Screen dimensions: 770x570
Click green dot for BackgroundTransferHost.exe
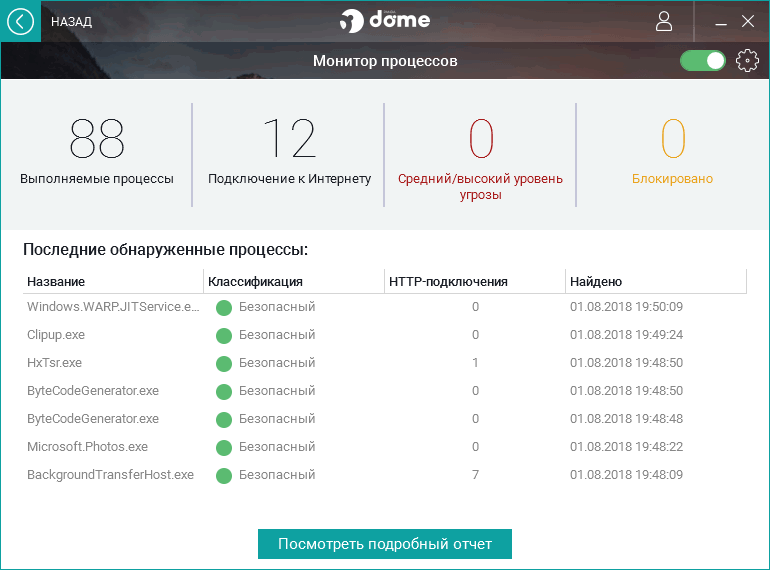click(224, 476)
